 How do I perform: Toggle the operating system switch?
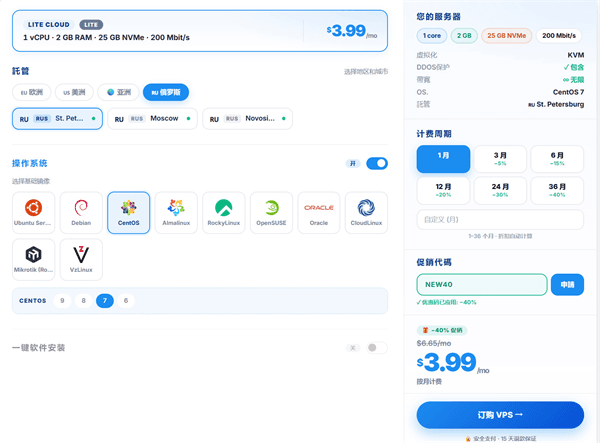(x=377, y=163)
